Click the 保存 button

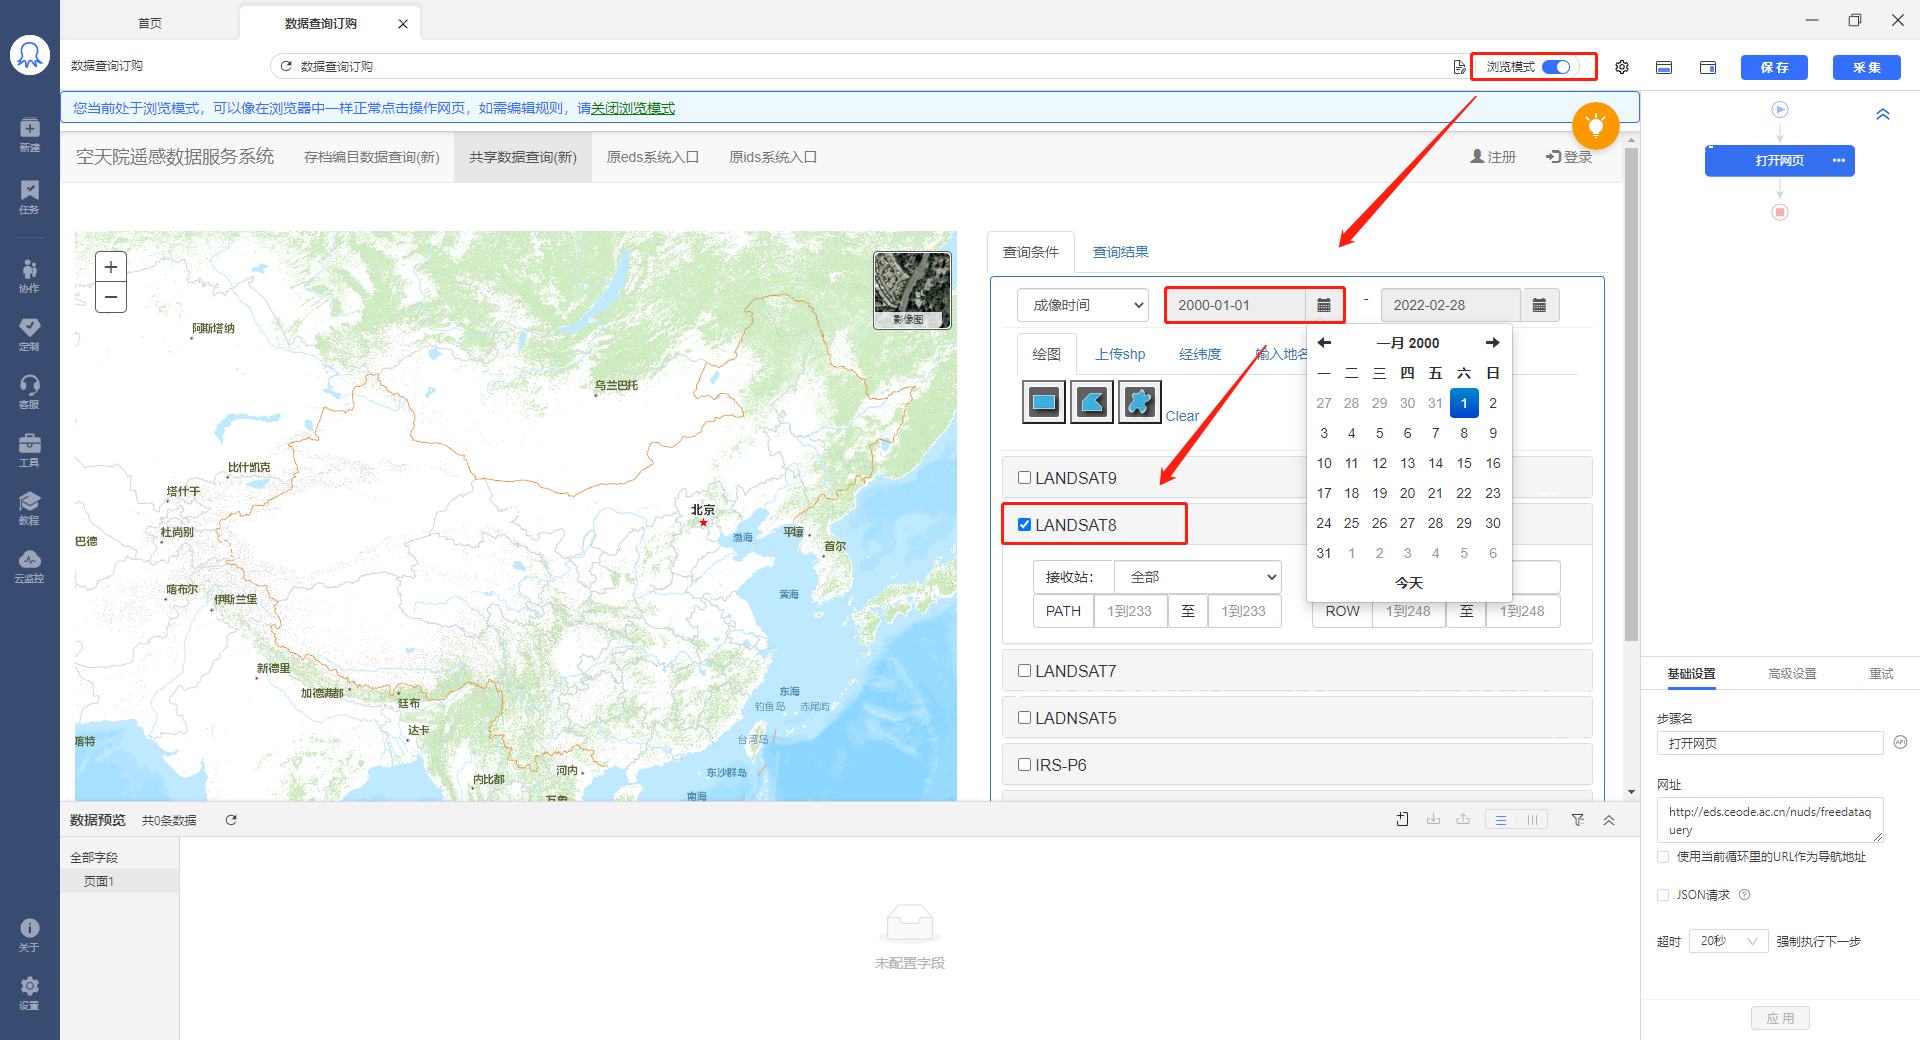(x=1774, y=67)
